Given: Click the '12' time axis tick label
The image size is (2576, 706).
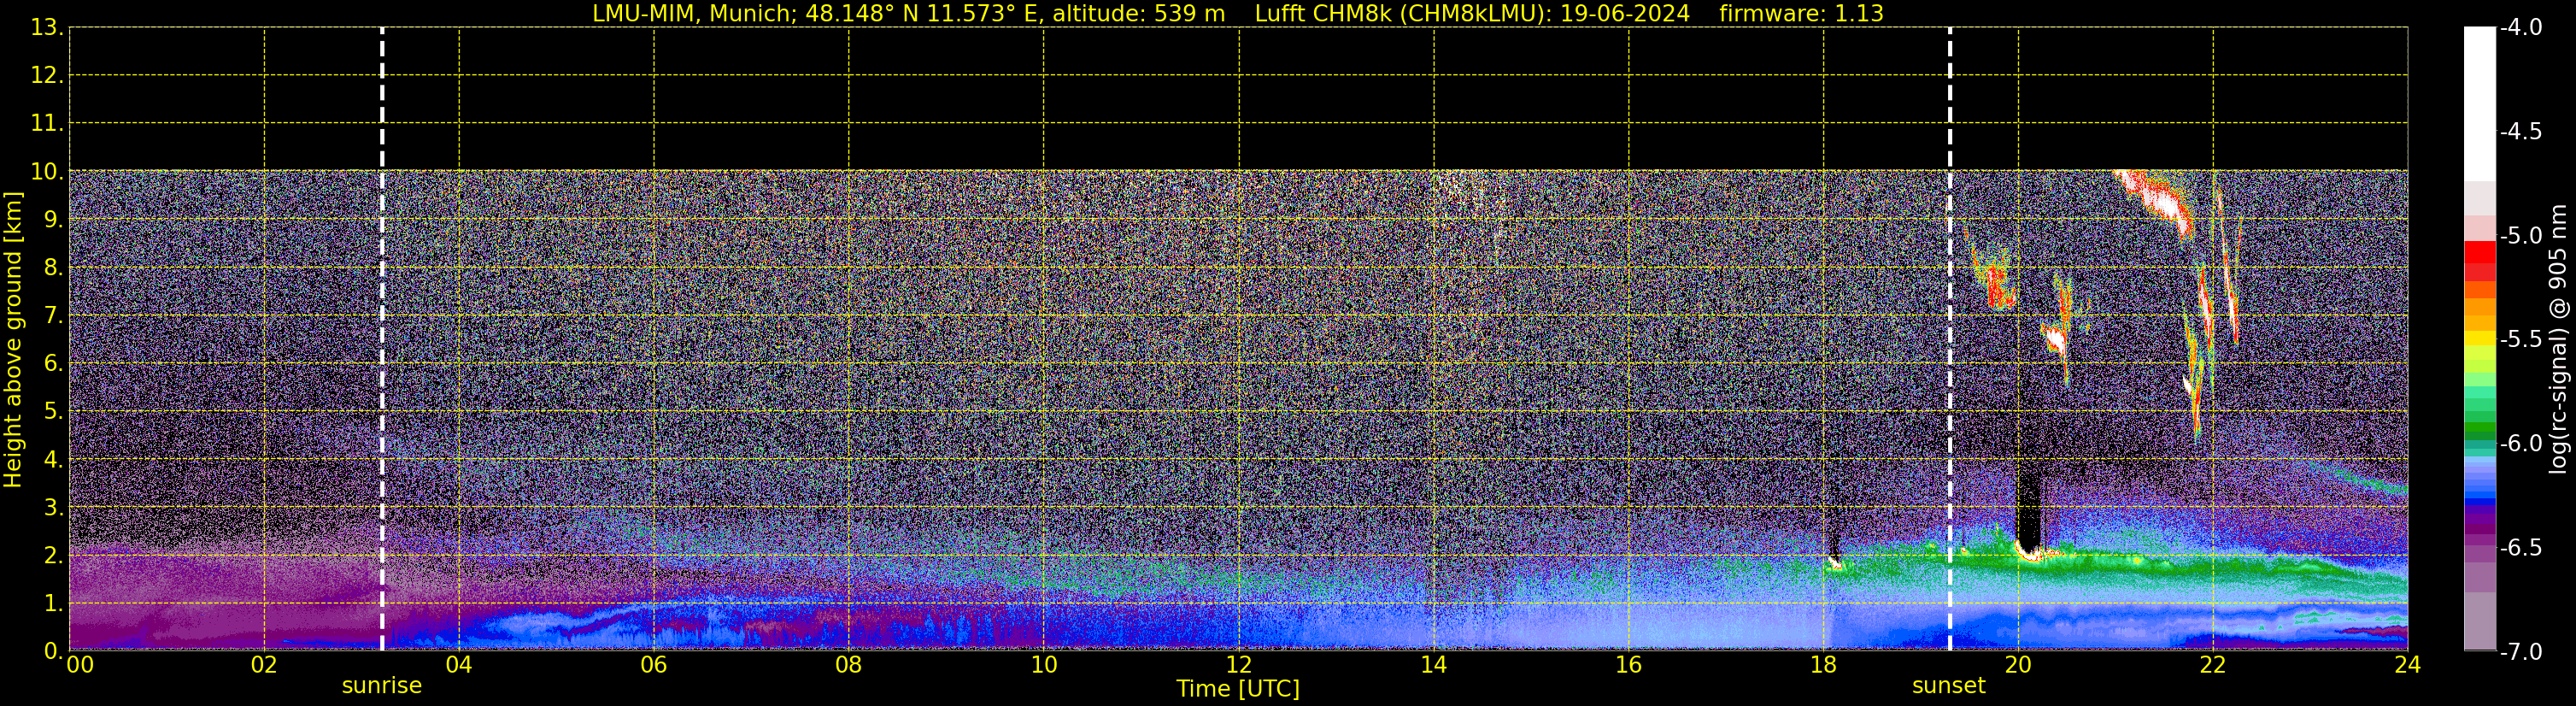Looking at the screenshot, I should 1239,665.
